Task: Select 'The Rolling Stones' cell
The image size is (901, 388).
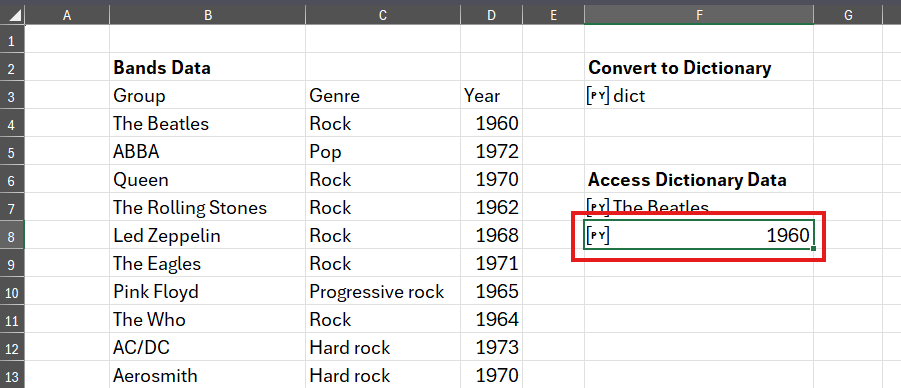Action: (x=207, y=208)
